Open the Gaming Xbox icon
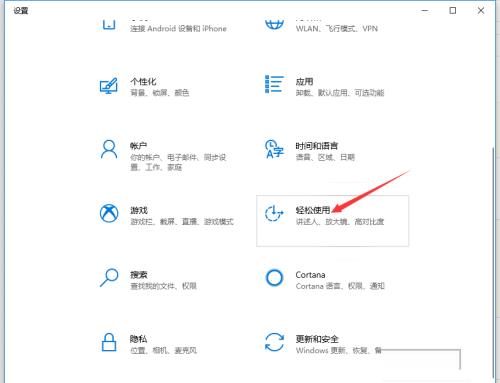The image size is (500, 383). [x=109, y=213]
